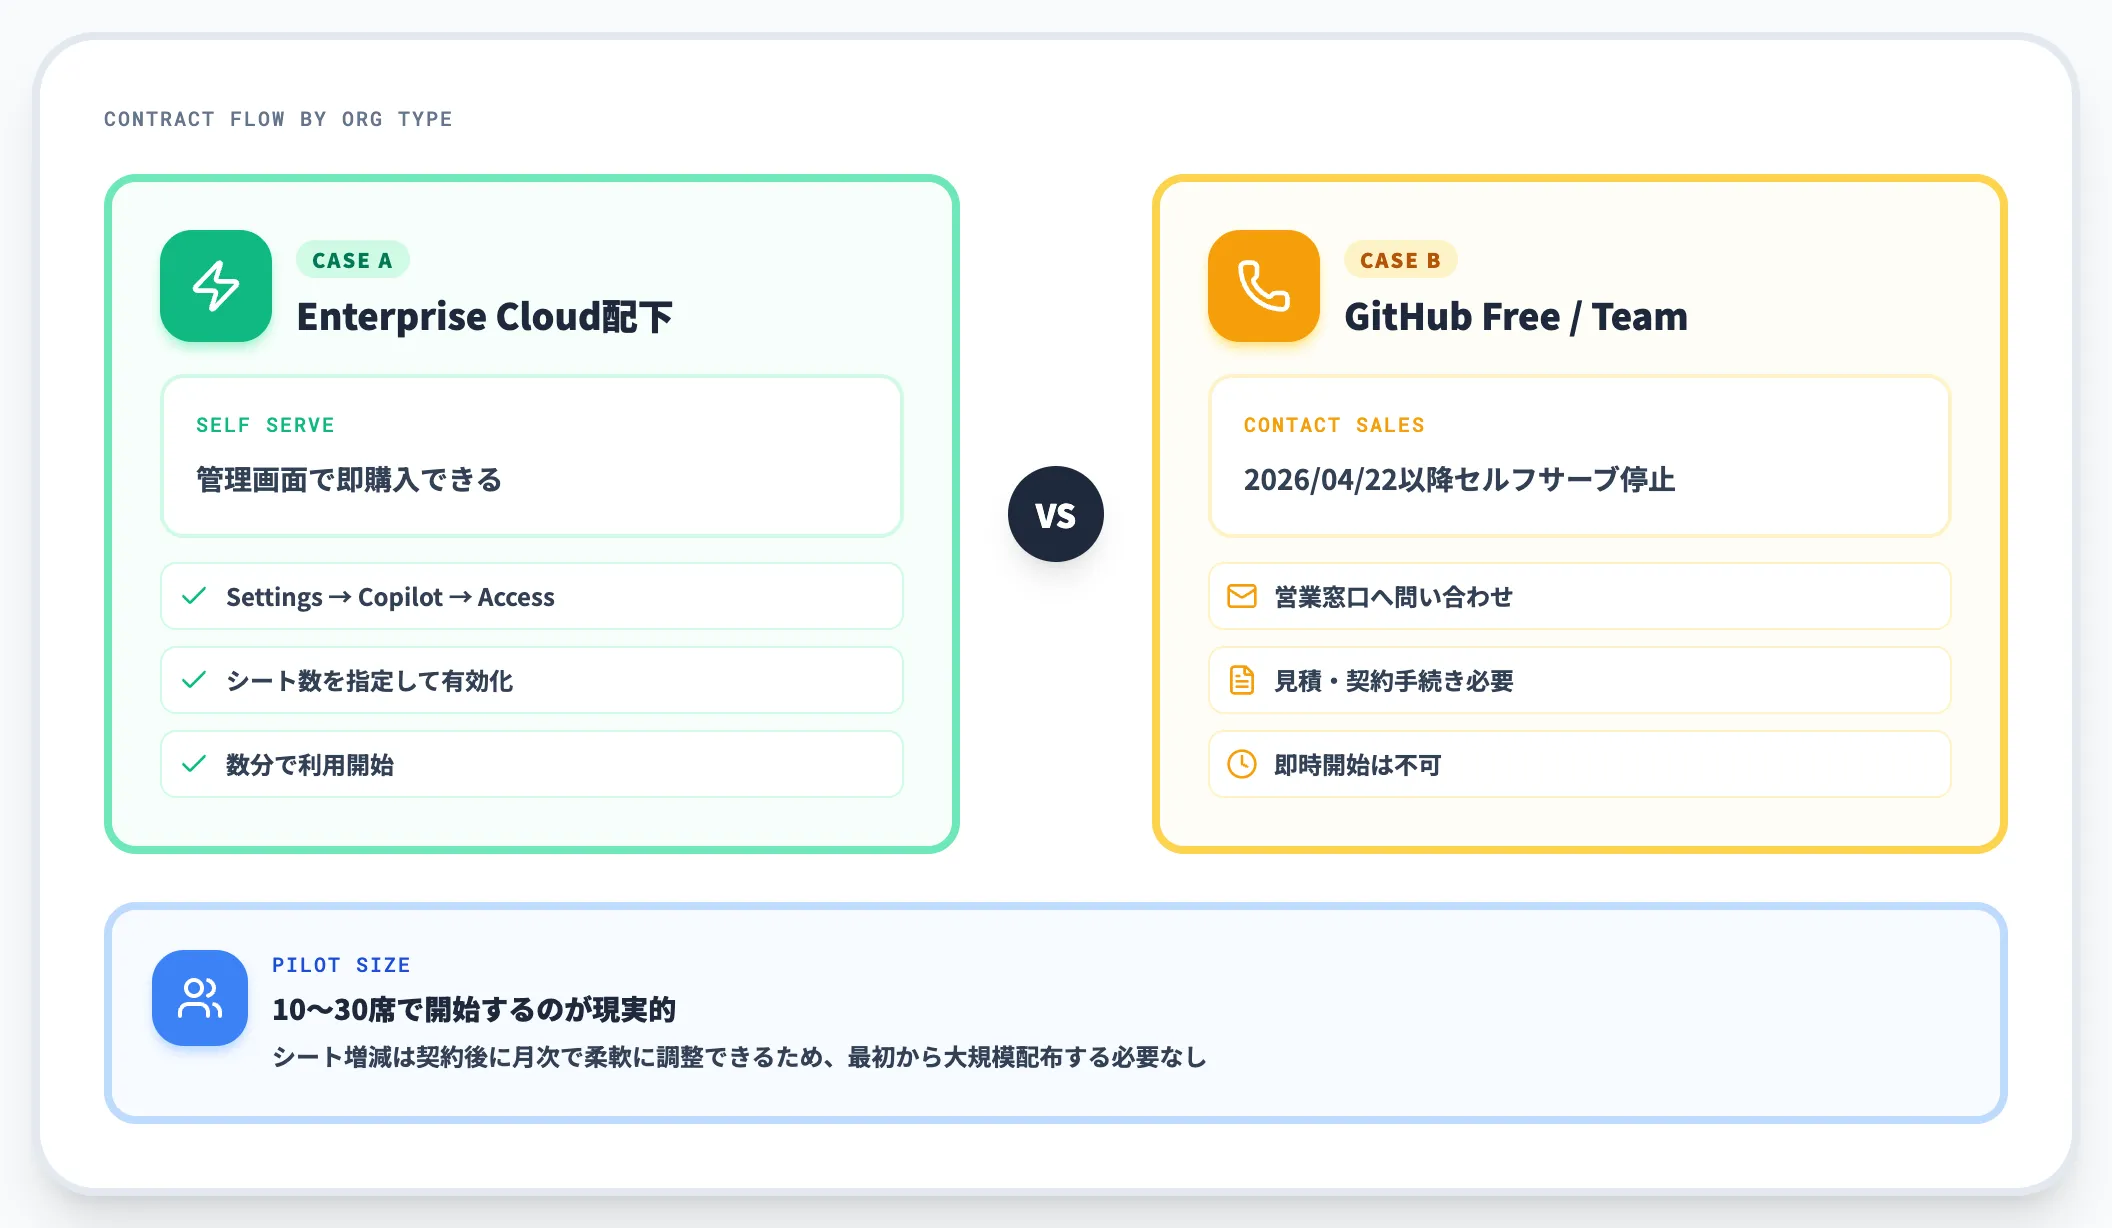2112x1228 pixels.
Task: Click the text 管理画面で即購入できる
Action: pyautogui.click(x=349, y=480)
